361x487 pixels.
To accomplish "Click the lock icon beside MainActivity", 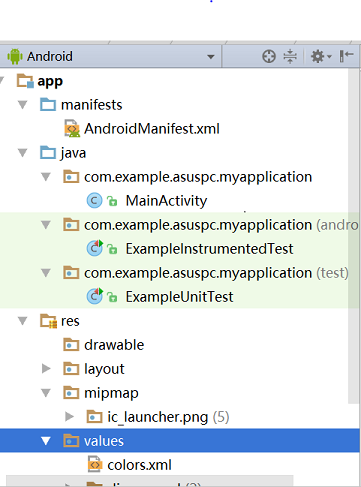I will 112,201.
